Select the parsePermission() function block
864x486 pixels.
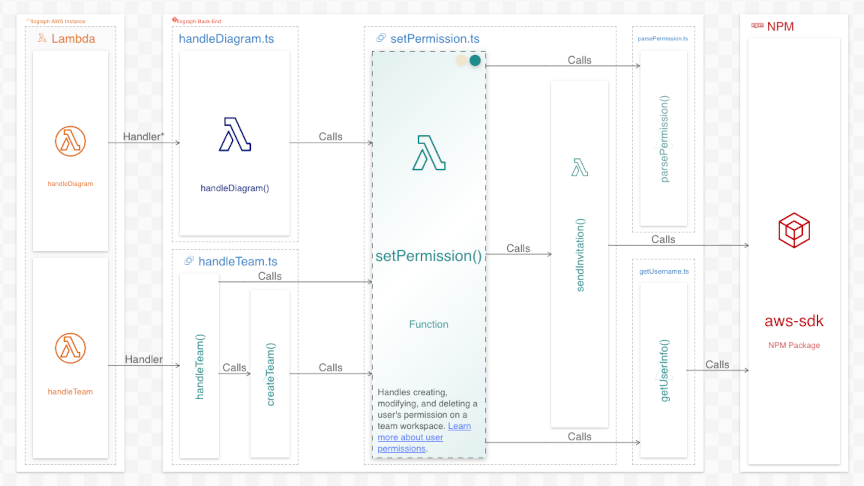664,138
